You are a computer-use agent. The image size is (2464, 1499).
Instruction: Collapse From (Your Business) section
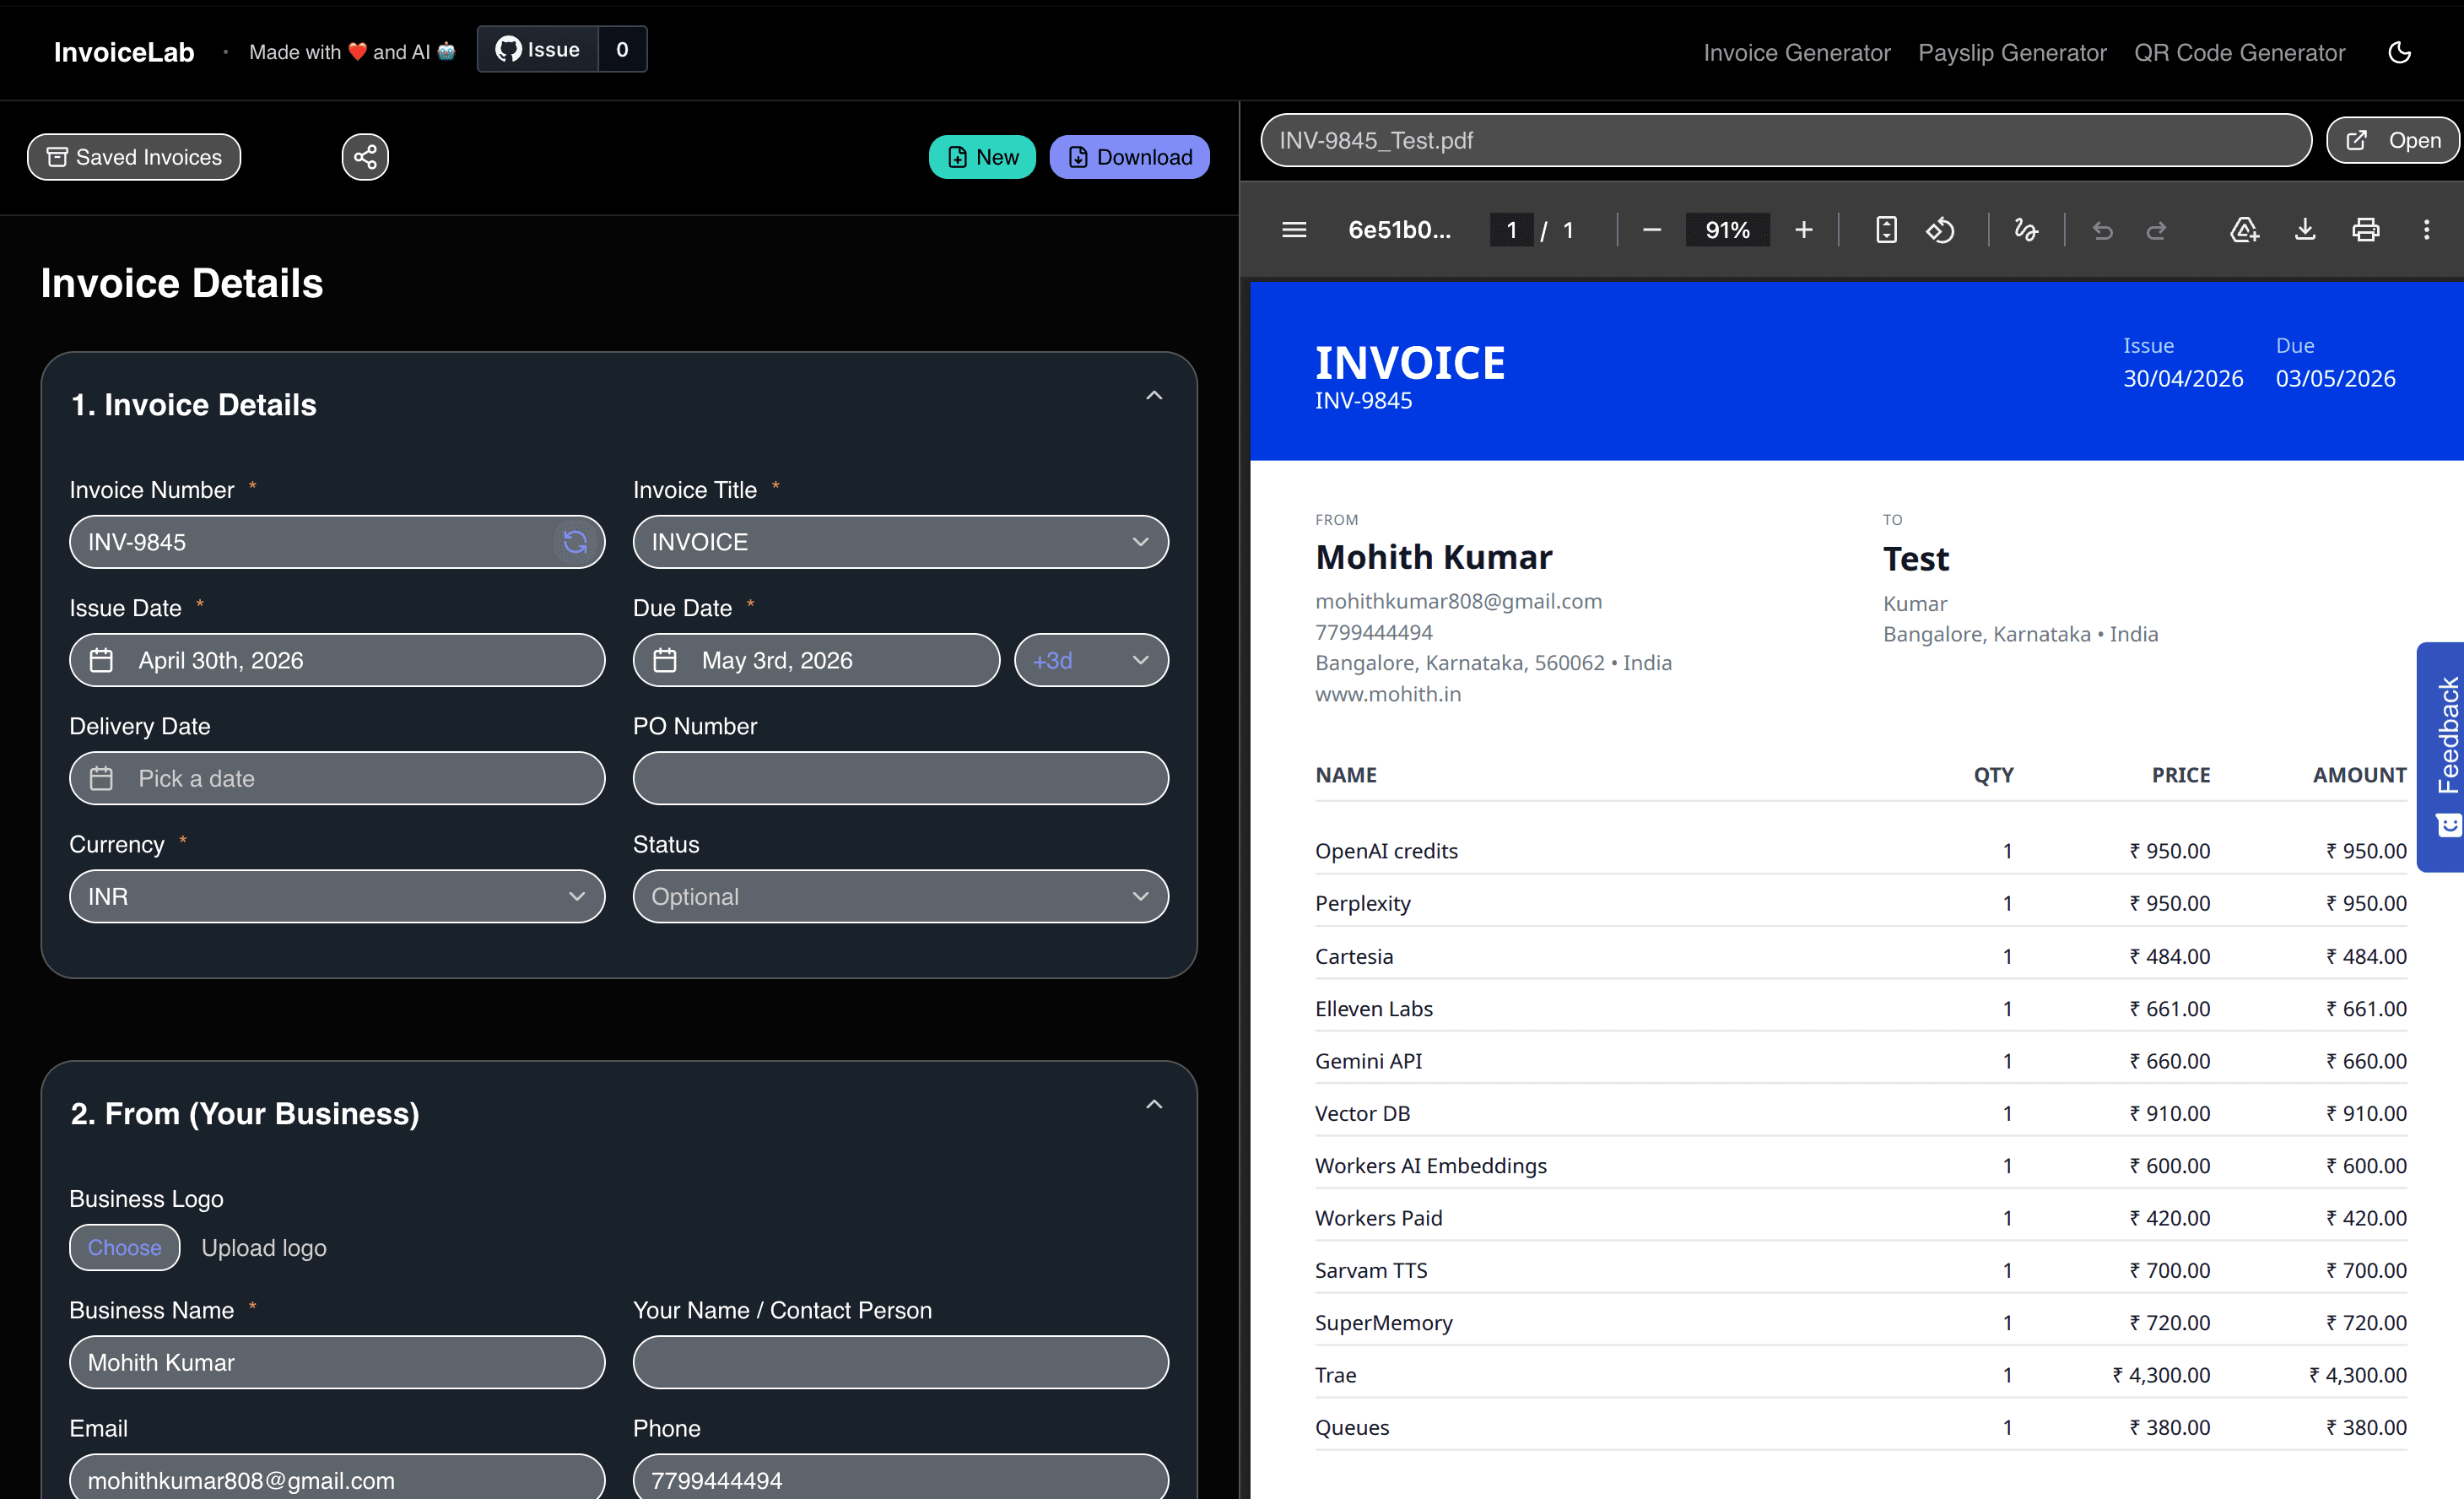click(x=1154, y=1105)
